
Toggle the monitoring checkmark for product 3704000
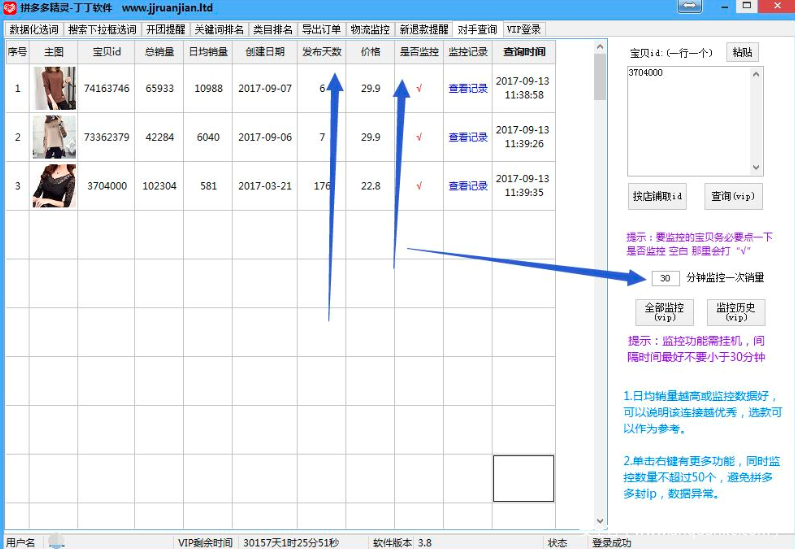(419, 186)
